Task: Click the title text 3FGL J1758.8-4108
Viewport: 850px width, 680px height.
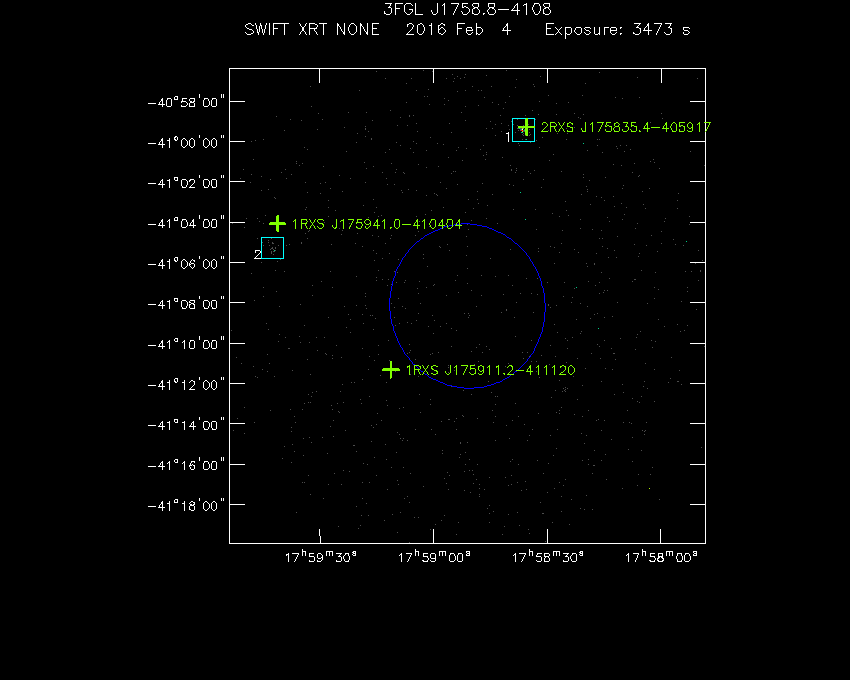Action: [467, 9]
